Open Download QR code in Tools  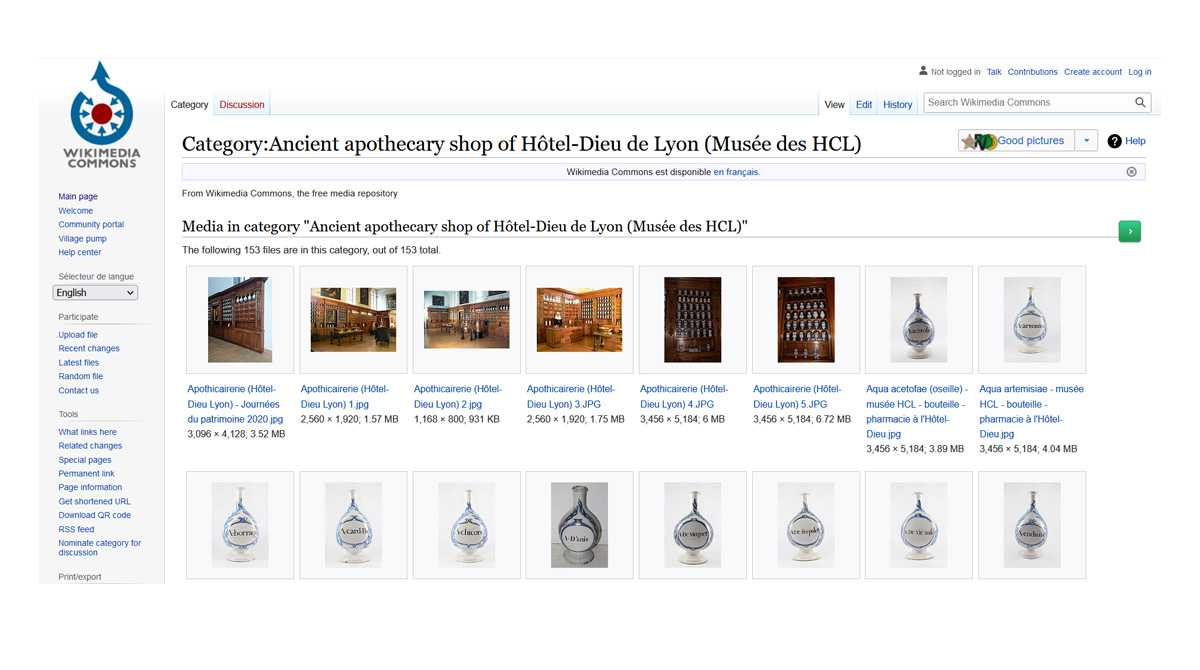[94, 515]
